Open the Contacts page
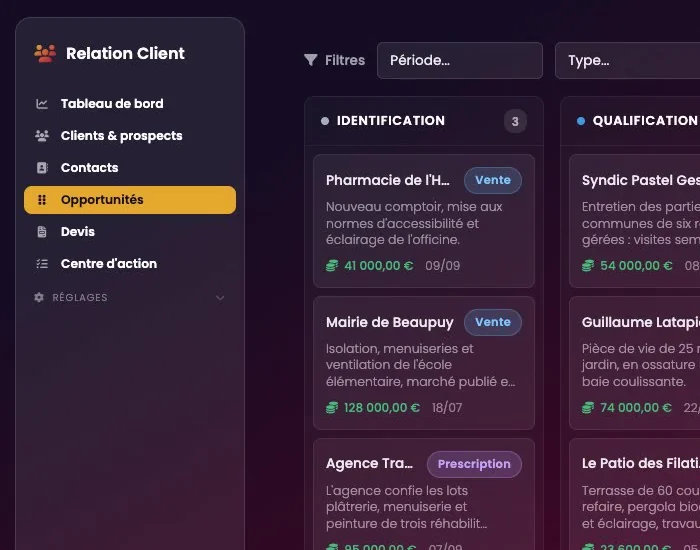The image size is (700, 550). (x=130, y=168)
